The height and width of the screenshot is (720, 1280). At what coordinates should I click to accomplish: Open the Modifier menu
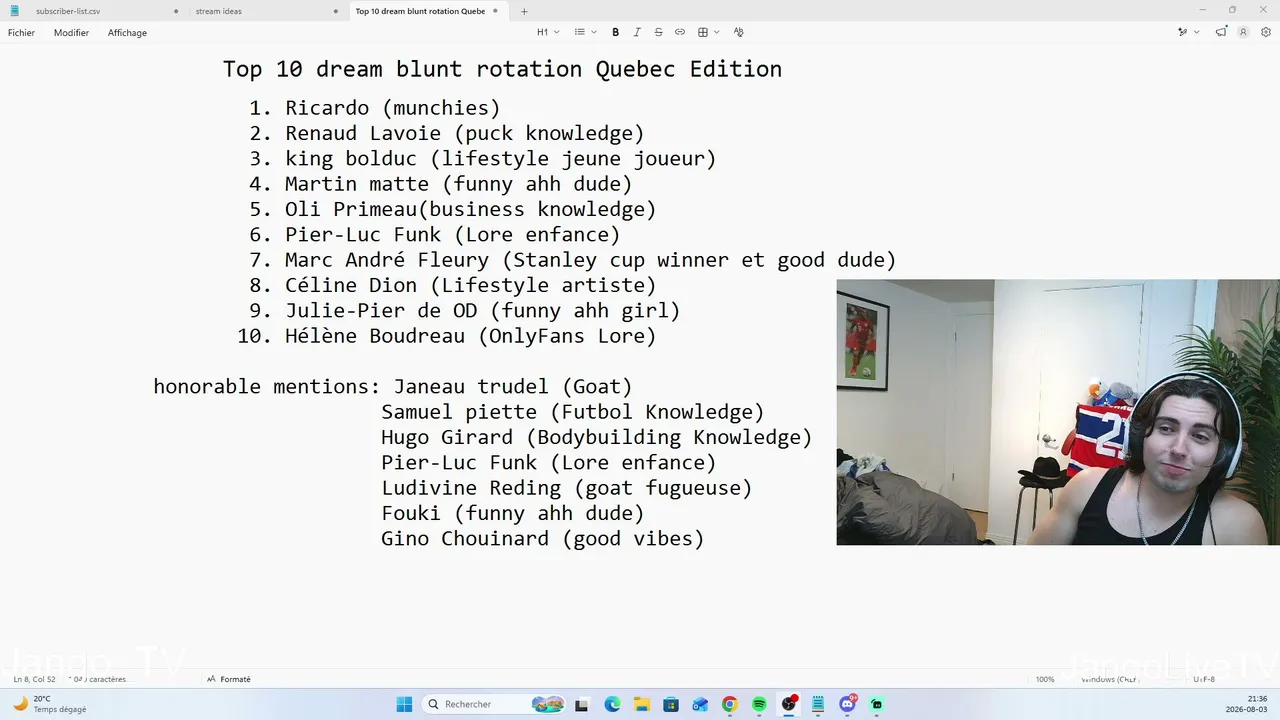click(71, 33)
